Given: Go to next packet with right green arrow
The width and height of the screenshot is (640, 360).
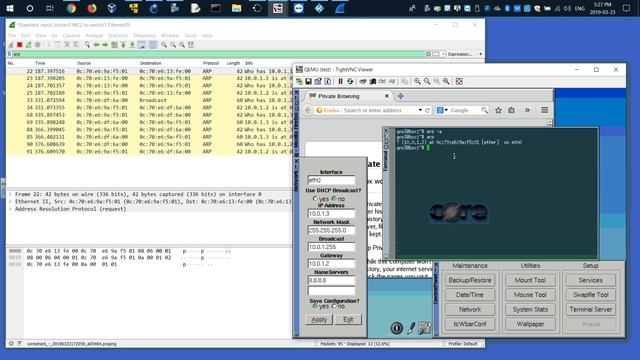Looking at the screenshot, I should click(x=105, y=45).
